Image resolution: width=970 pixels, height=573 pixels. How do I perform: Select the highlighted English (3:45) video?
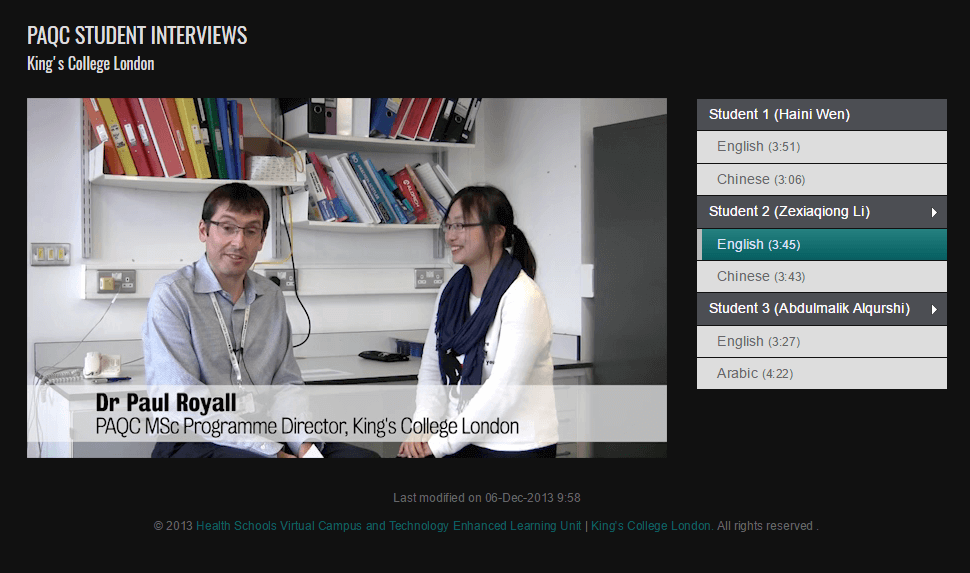coord(822,244)
